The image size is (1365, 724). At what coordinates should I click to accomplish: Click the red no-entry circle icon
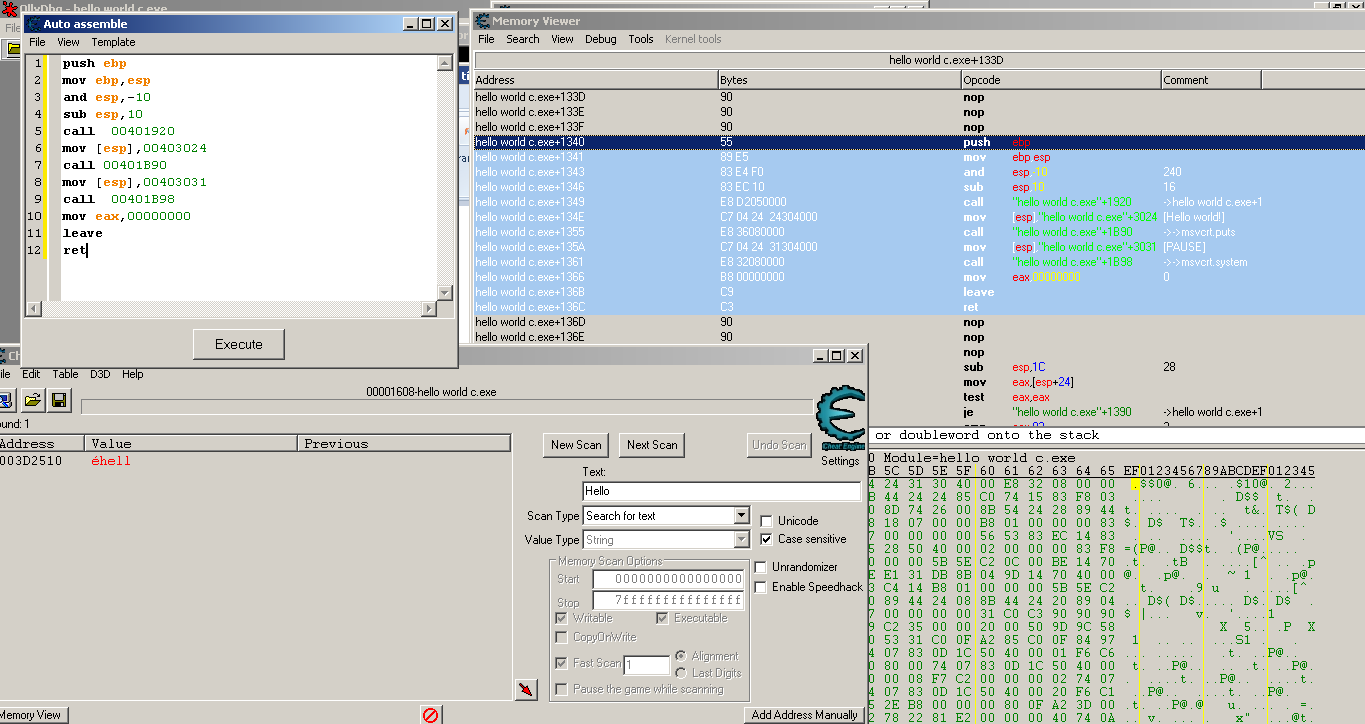point(431,715)
